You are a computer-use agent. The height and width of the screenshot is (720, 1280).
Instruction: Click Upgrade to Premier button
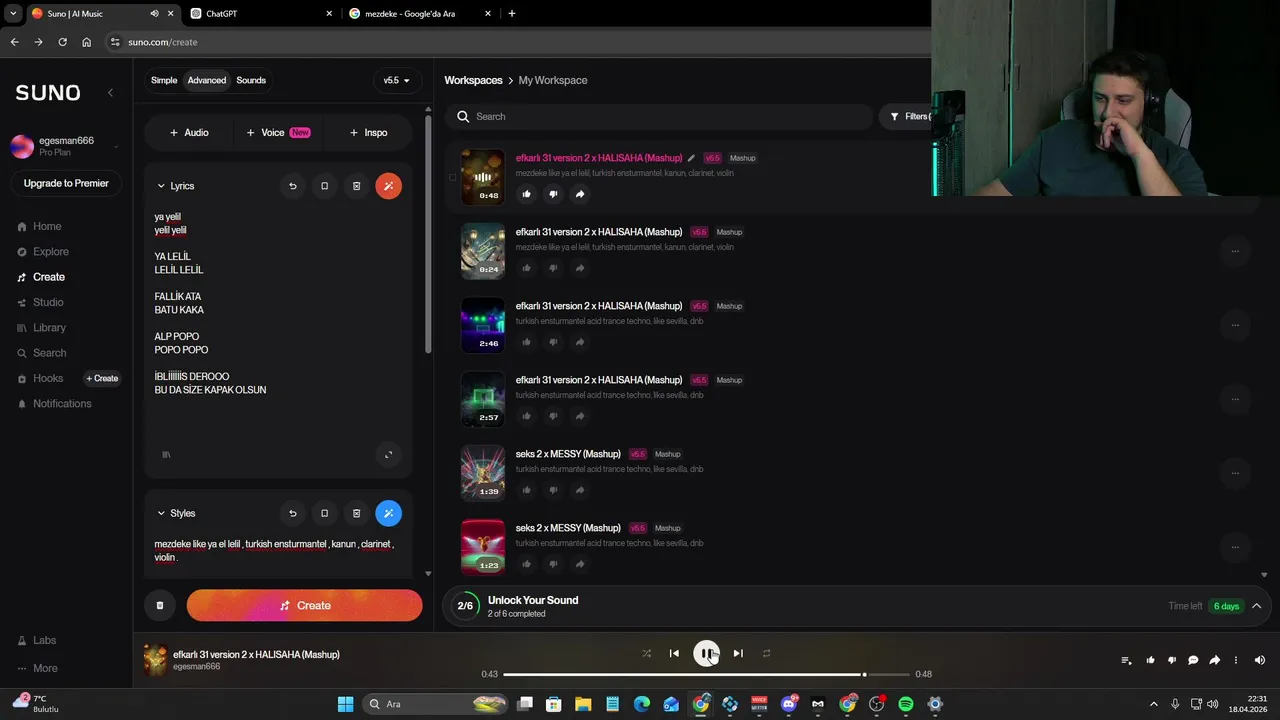tap(66, 183)
